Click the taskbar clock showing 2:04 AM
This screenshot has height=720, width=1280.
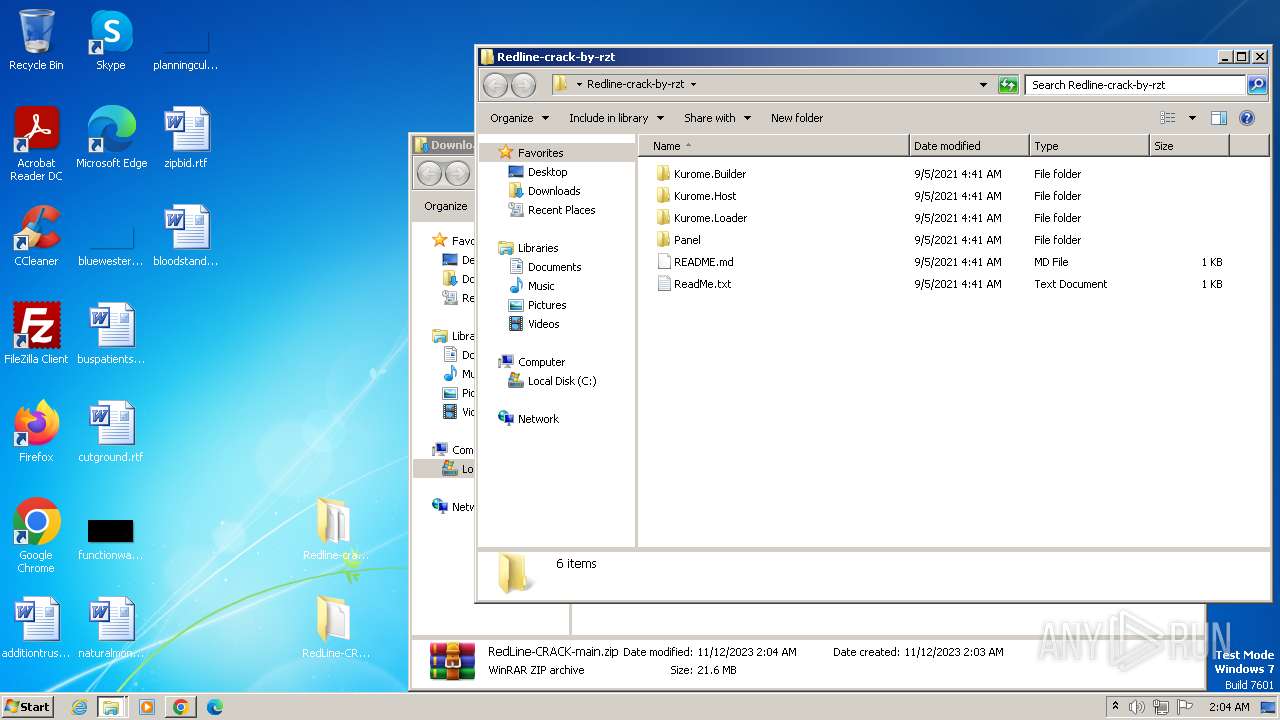(1229, 707)
